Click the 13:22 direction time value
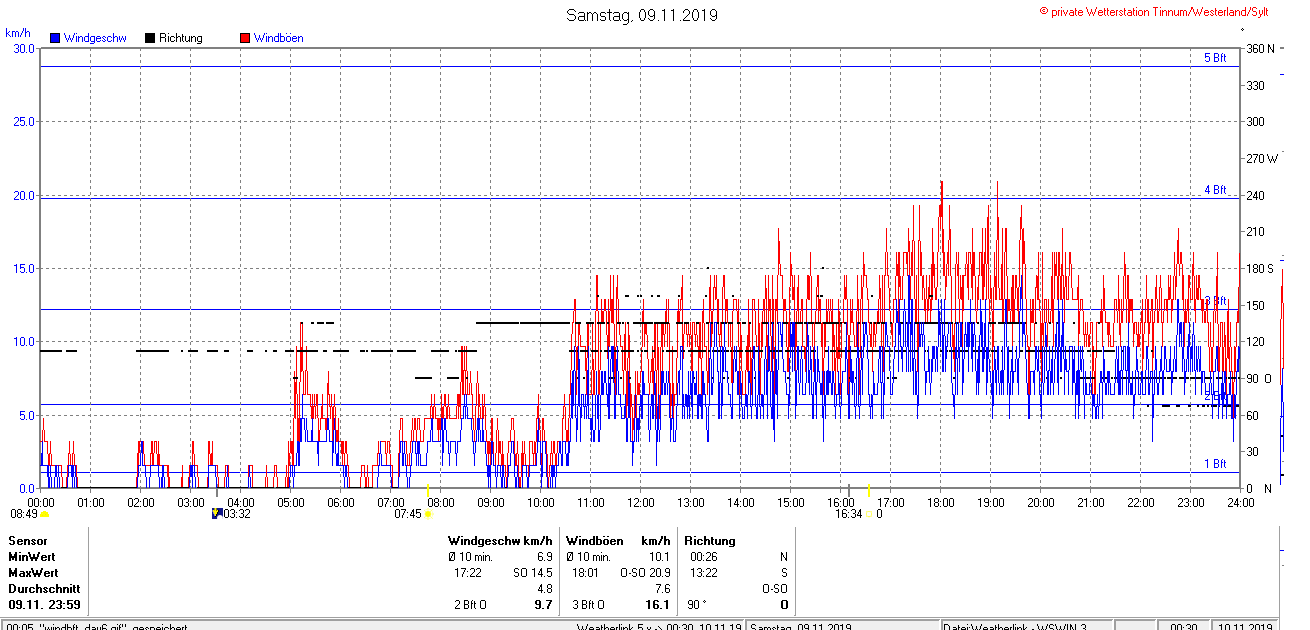1310x630 pixels. pos(703,572)
